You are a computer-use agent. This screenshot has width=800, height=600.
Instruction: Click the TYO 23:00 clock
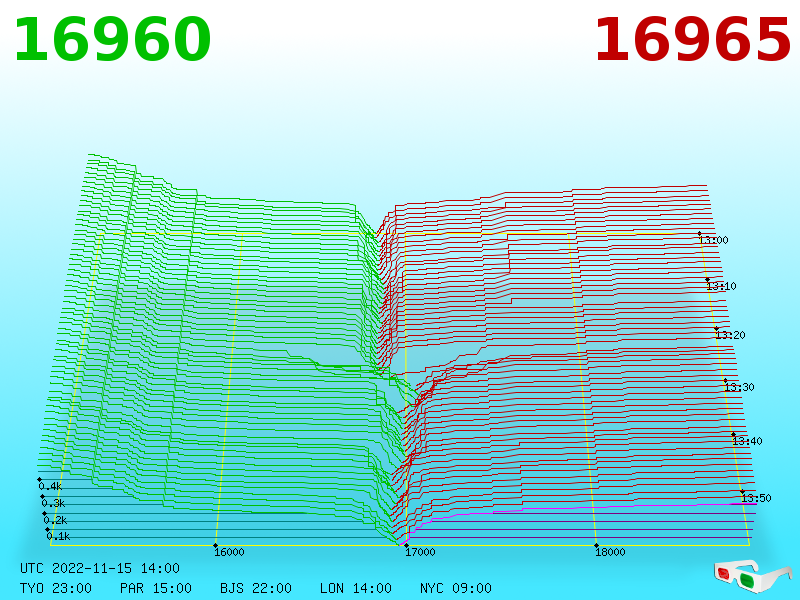(x=56, y=588)
